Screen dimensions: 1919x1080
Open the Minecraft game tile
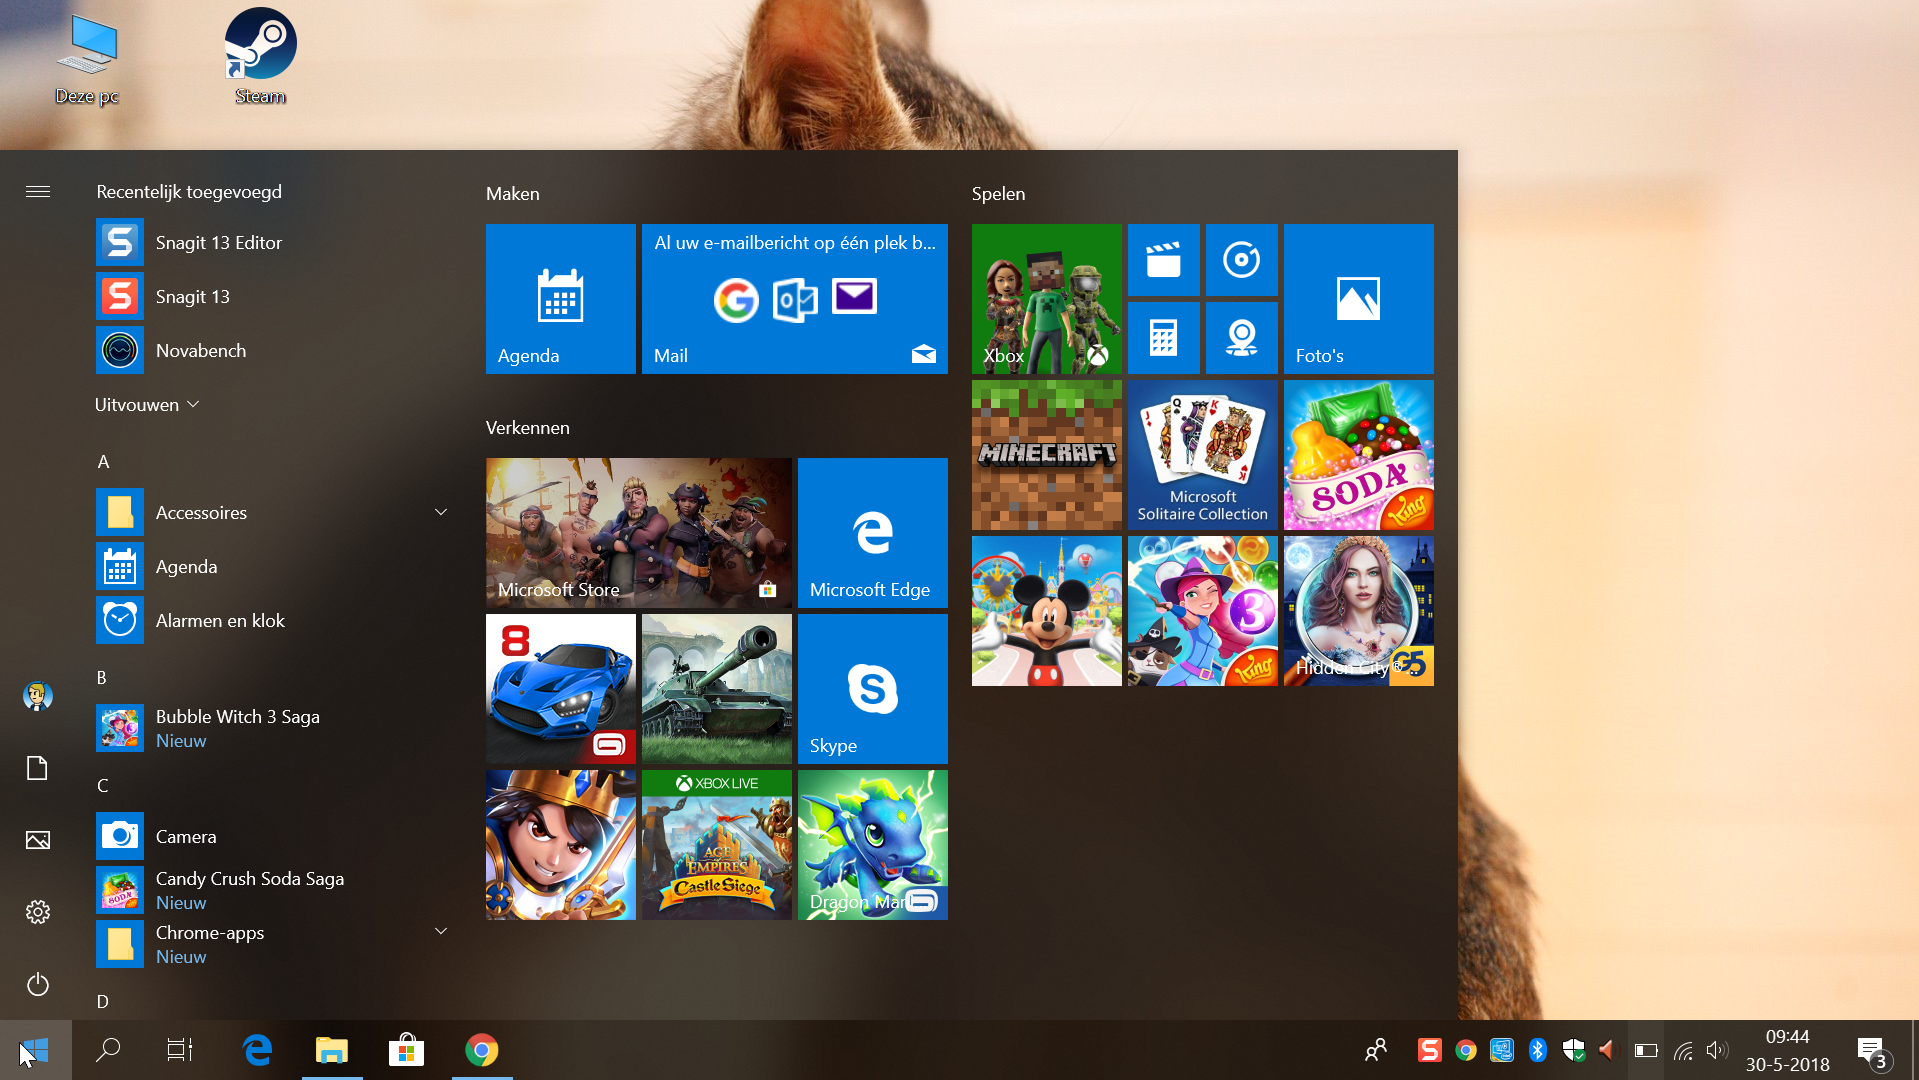pos(1047,455)
